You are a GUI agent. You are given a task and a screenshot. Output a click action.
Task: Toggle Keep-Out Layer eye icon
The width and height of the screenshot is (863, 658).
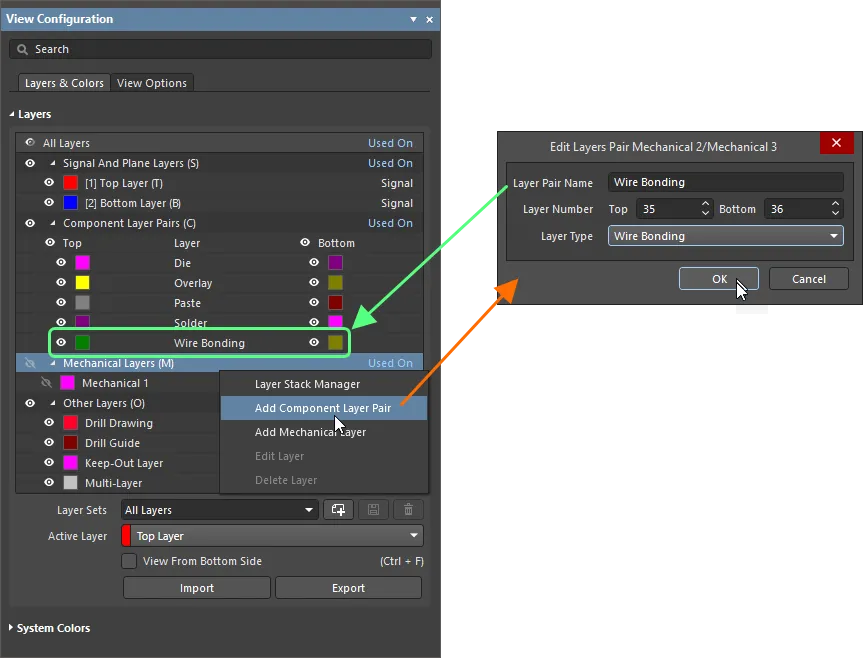pyautogui.click(x=49, y=463)
